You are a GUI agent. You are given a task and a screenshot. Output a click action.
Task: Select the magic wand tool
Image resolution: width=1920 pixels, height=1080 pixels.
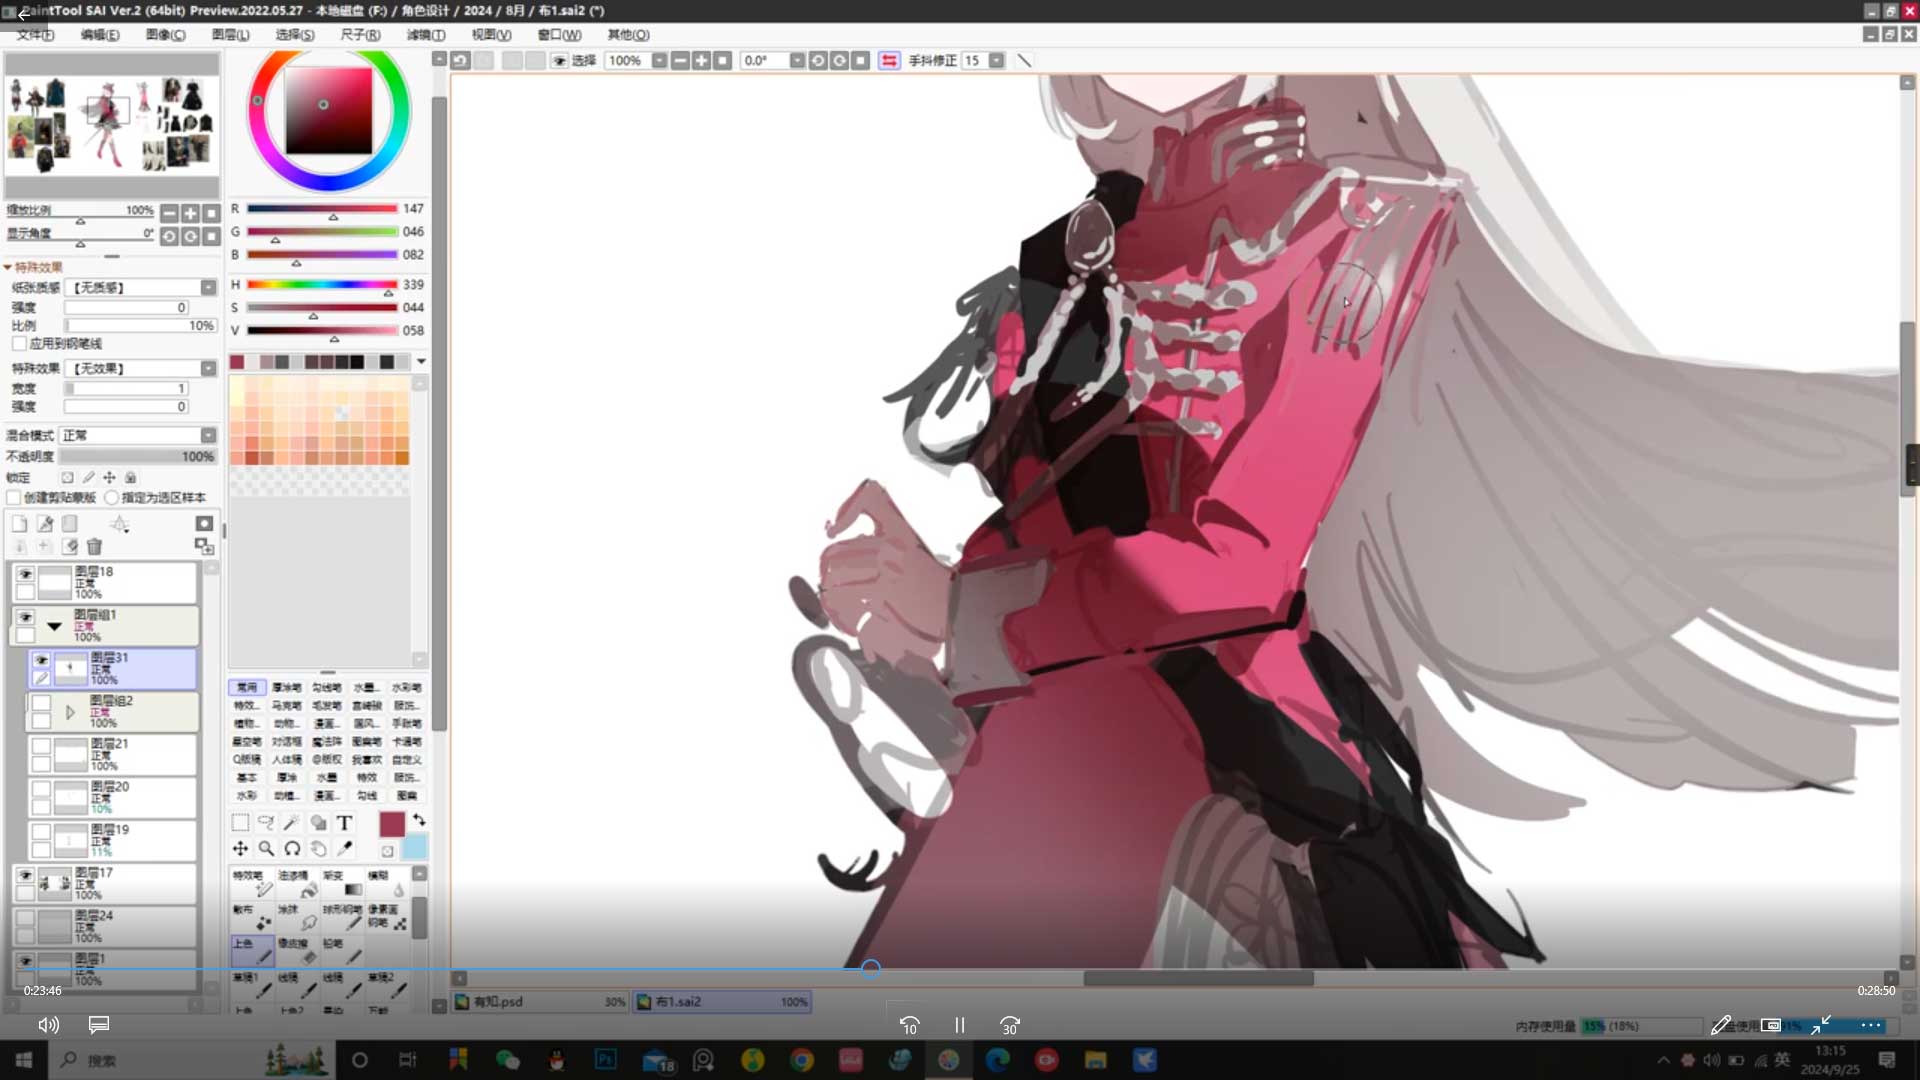[x=291, y=823]
